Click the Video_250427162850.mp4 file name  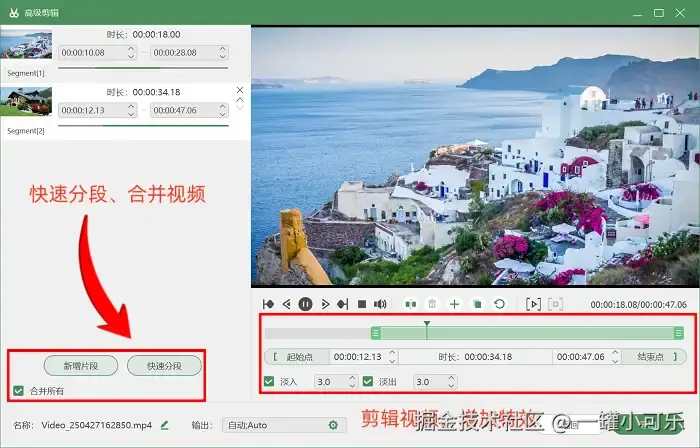tap(97, 425)
